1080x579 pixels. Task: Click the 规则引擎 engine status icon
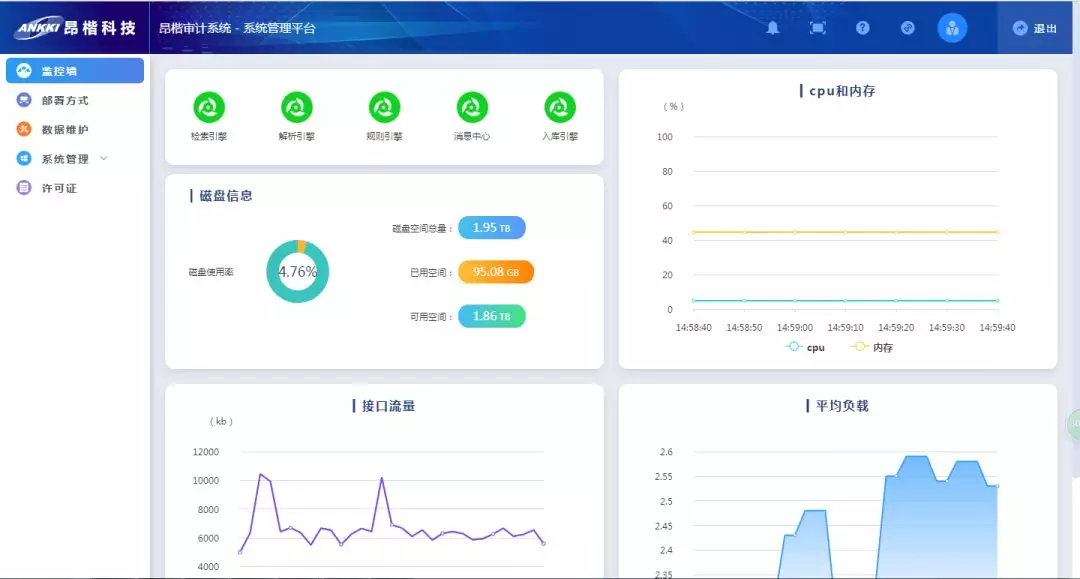[384, 107]
